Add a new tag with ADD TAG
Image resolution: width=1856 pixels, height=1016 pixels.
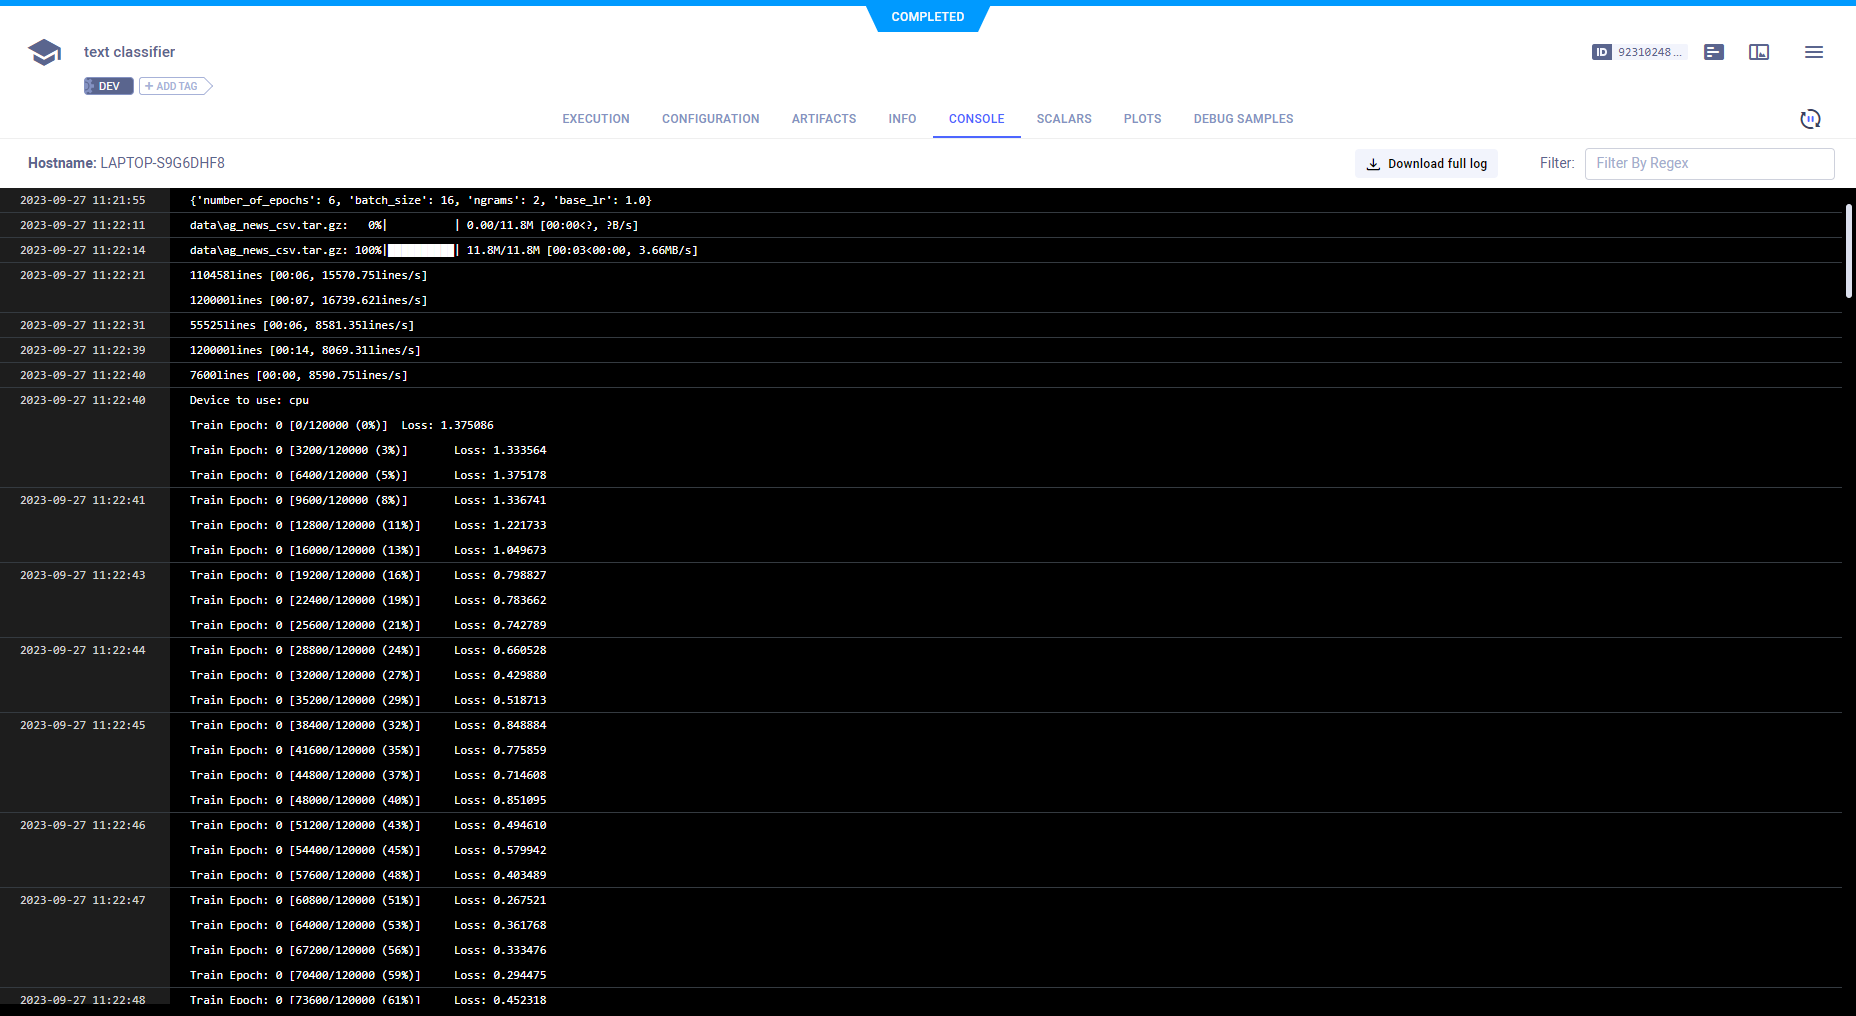pyautogui.click(x=175, y=86)
